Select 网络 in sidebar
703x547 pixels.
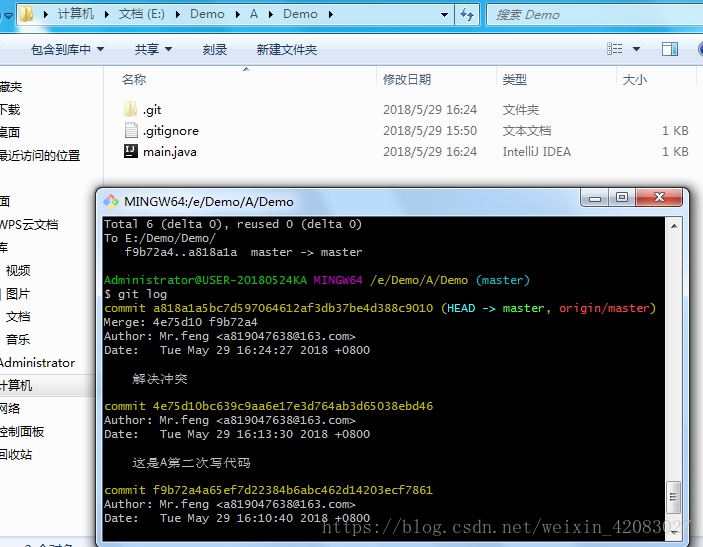[10, 408]
